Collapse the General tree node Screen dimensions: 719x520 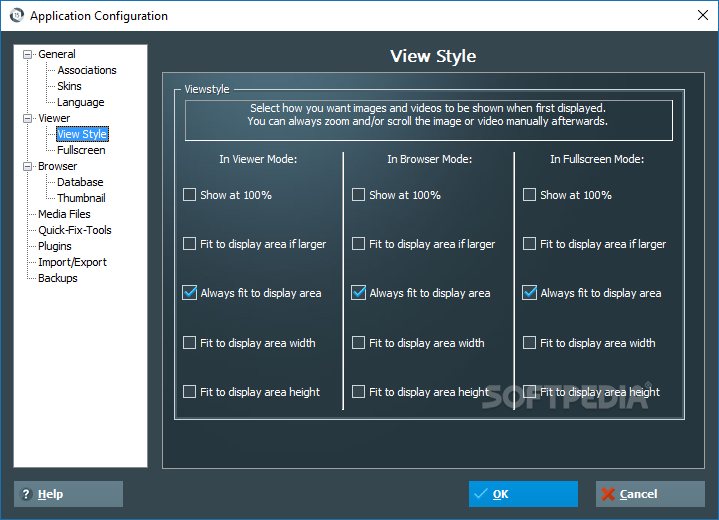pos(28,54)
